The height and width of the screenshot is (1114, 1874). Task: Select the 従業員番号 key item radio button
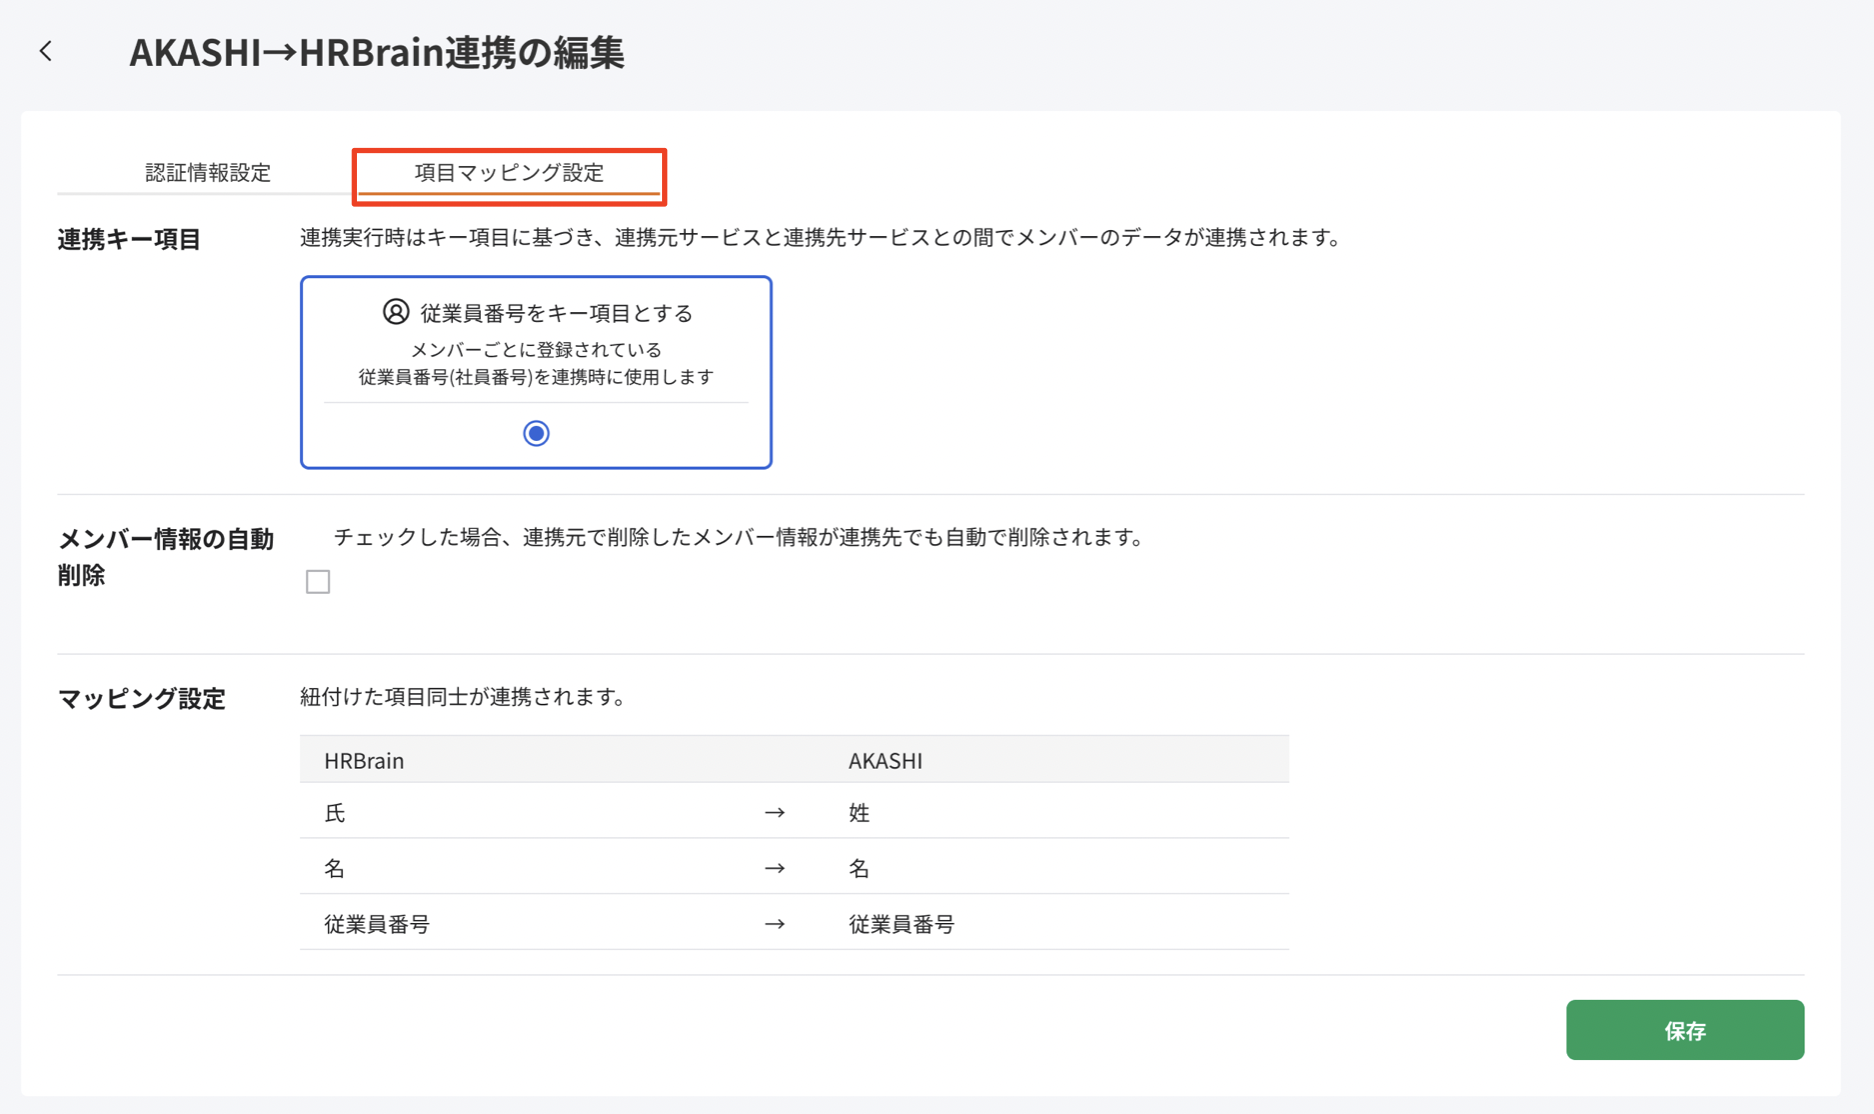tap(536, 433)
